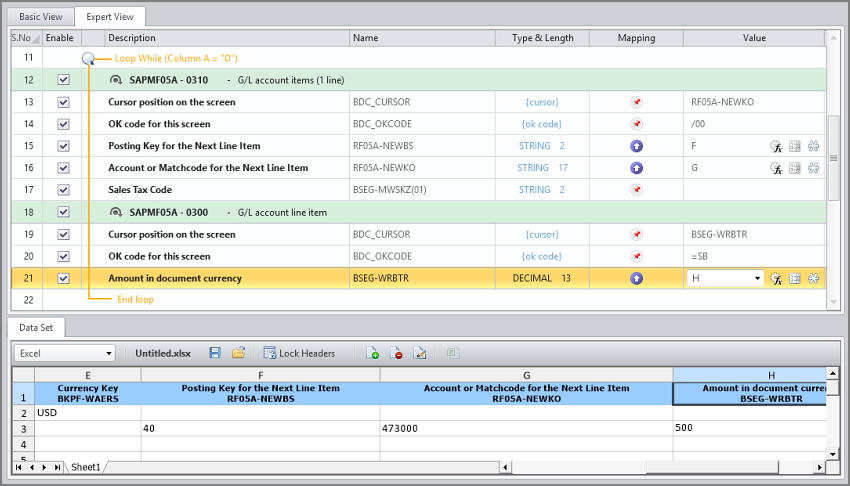Click the delete row icon in Data Set toolbar
This screenshot has height=486, width=850.
pos(397,353)
